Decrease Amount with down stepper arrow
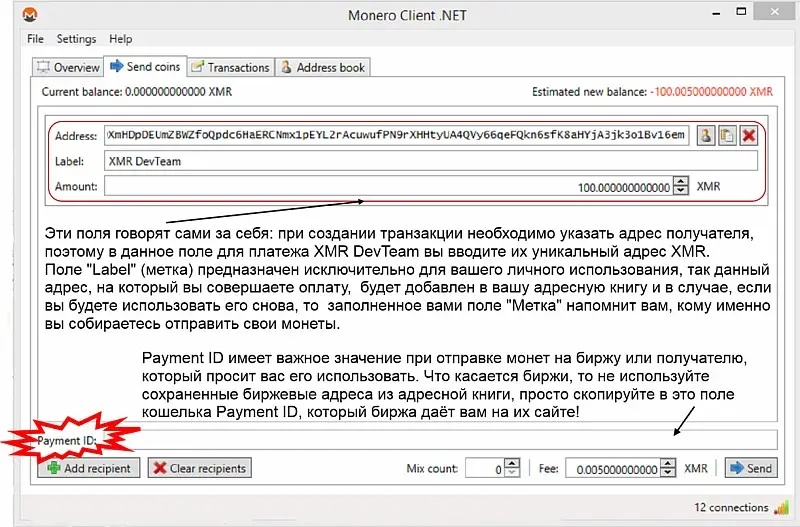This screenshot has width=800, height=527. tap(681, 191)
